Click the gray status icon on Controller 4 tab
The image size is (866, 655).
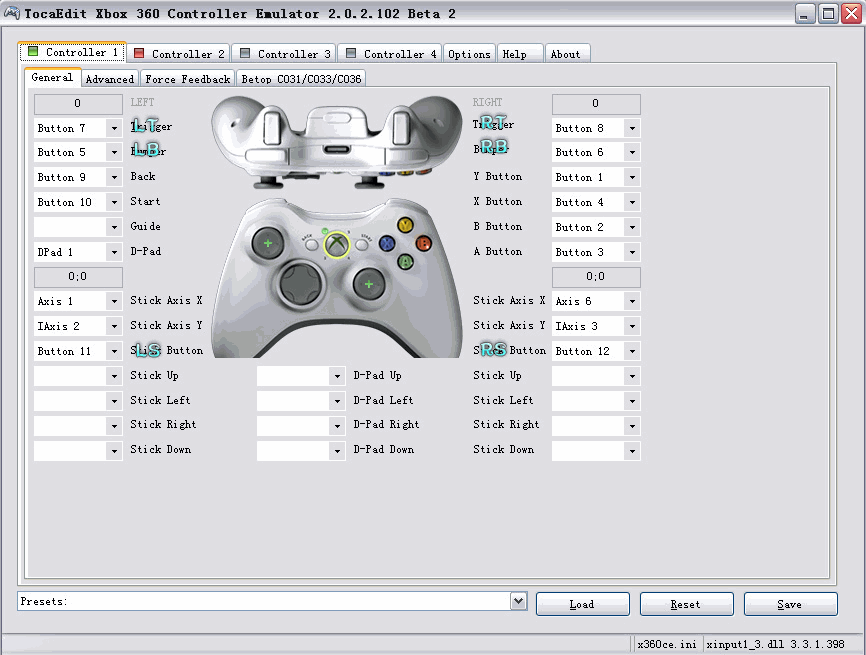[x=351, y=53]
